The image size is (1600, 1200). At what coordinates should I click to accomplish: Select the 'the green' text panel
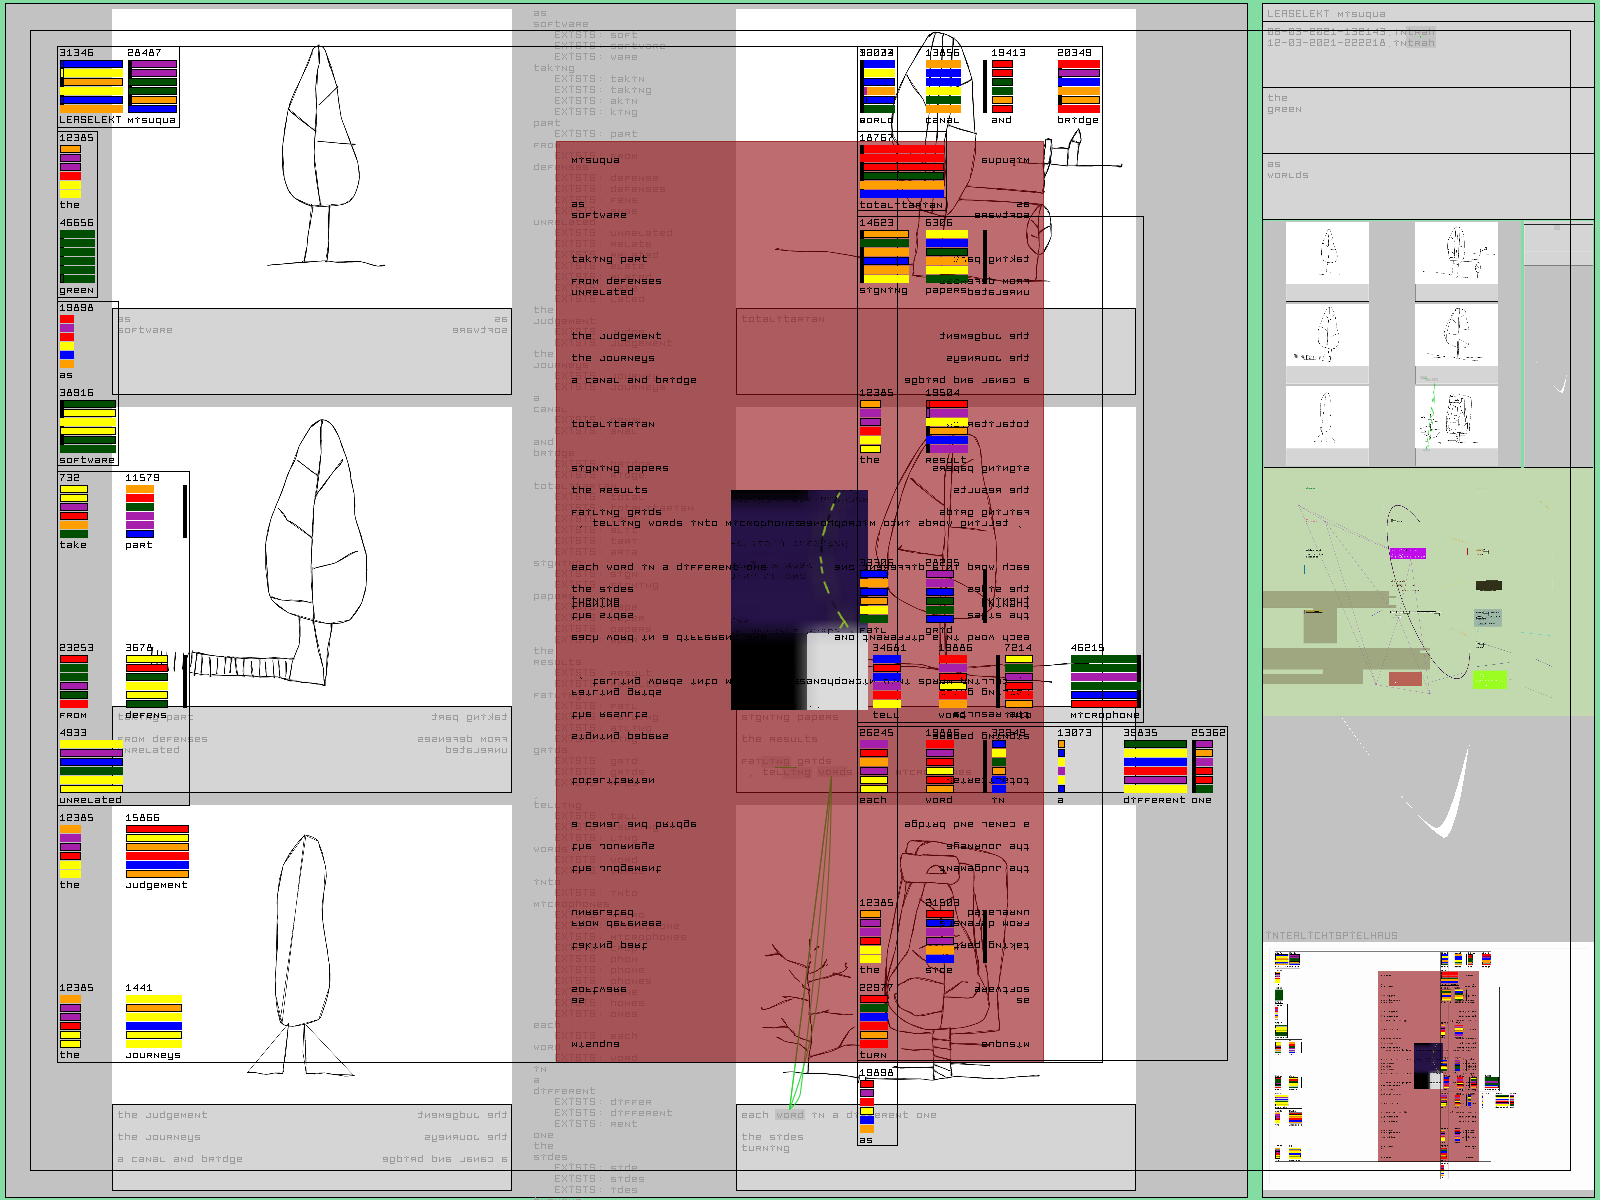coord(1427,120)
